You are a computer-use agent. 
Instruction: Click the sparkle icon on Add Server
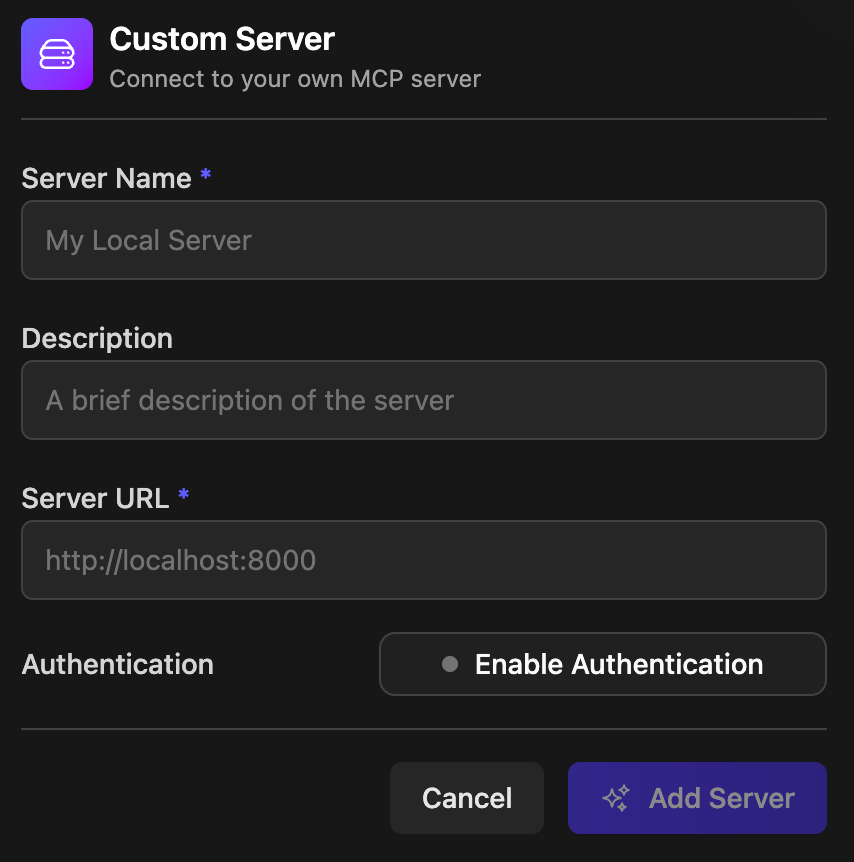point(616,798)
